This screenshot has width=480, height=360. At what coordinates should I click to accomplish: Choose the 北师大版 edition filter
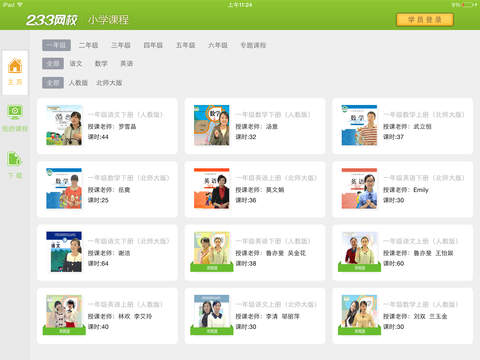pyautogui.click(x=109, y=83)
